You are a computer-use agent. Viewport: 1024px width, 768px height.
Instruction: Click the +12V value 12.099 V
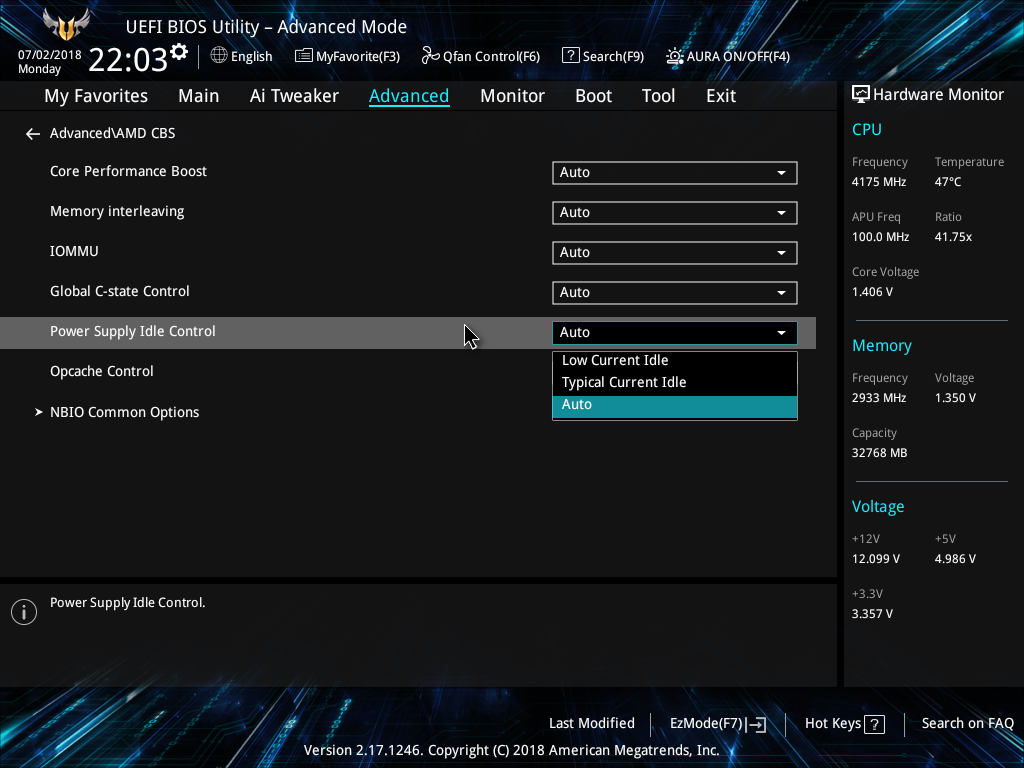(876, 559)
